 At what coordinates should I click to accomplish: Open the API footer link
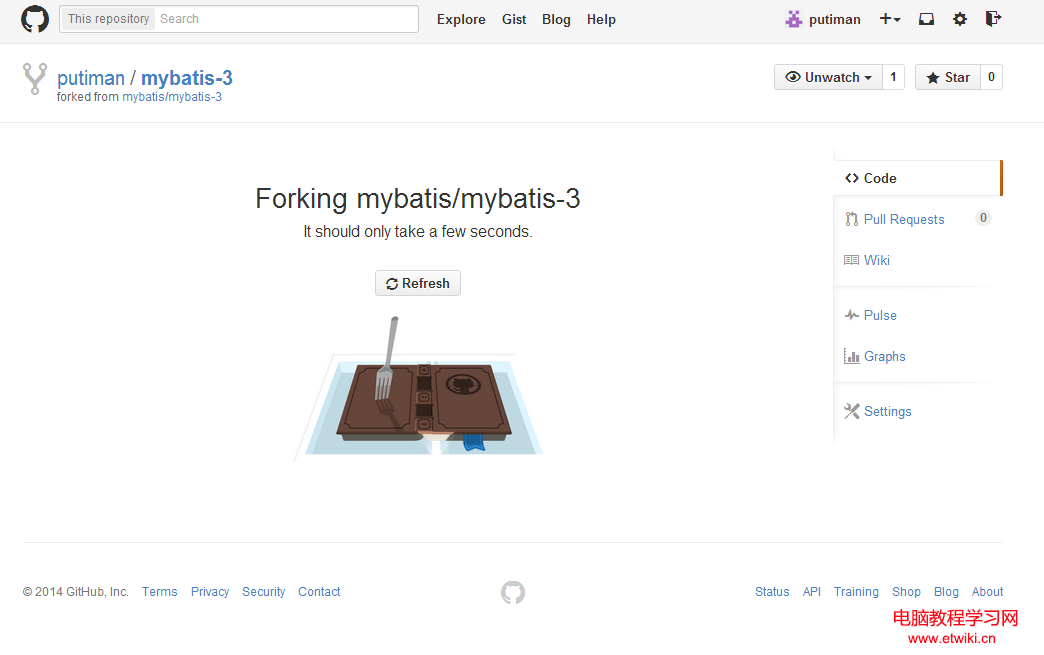[812, 592]
